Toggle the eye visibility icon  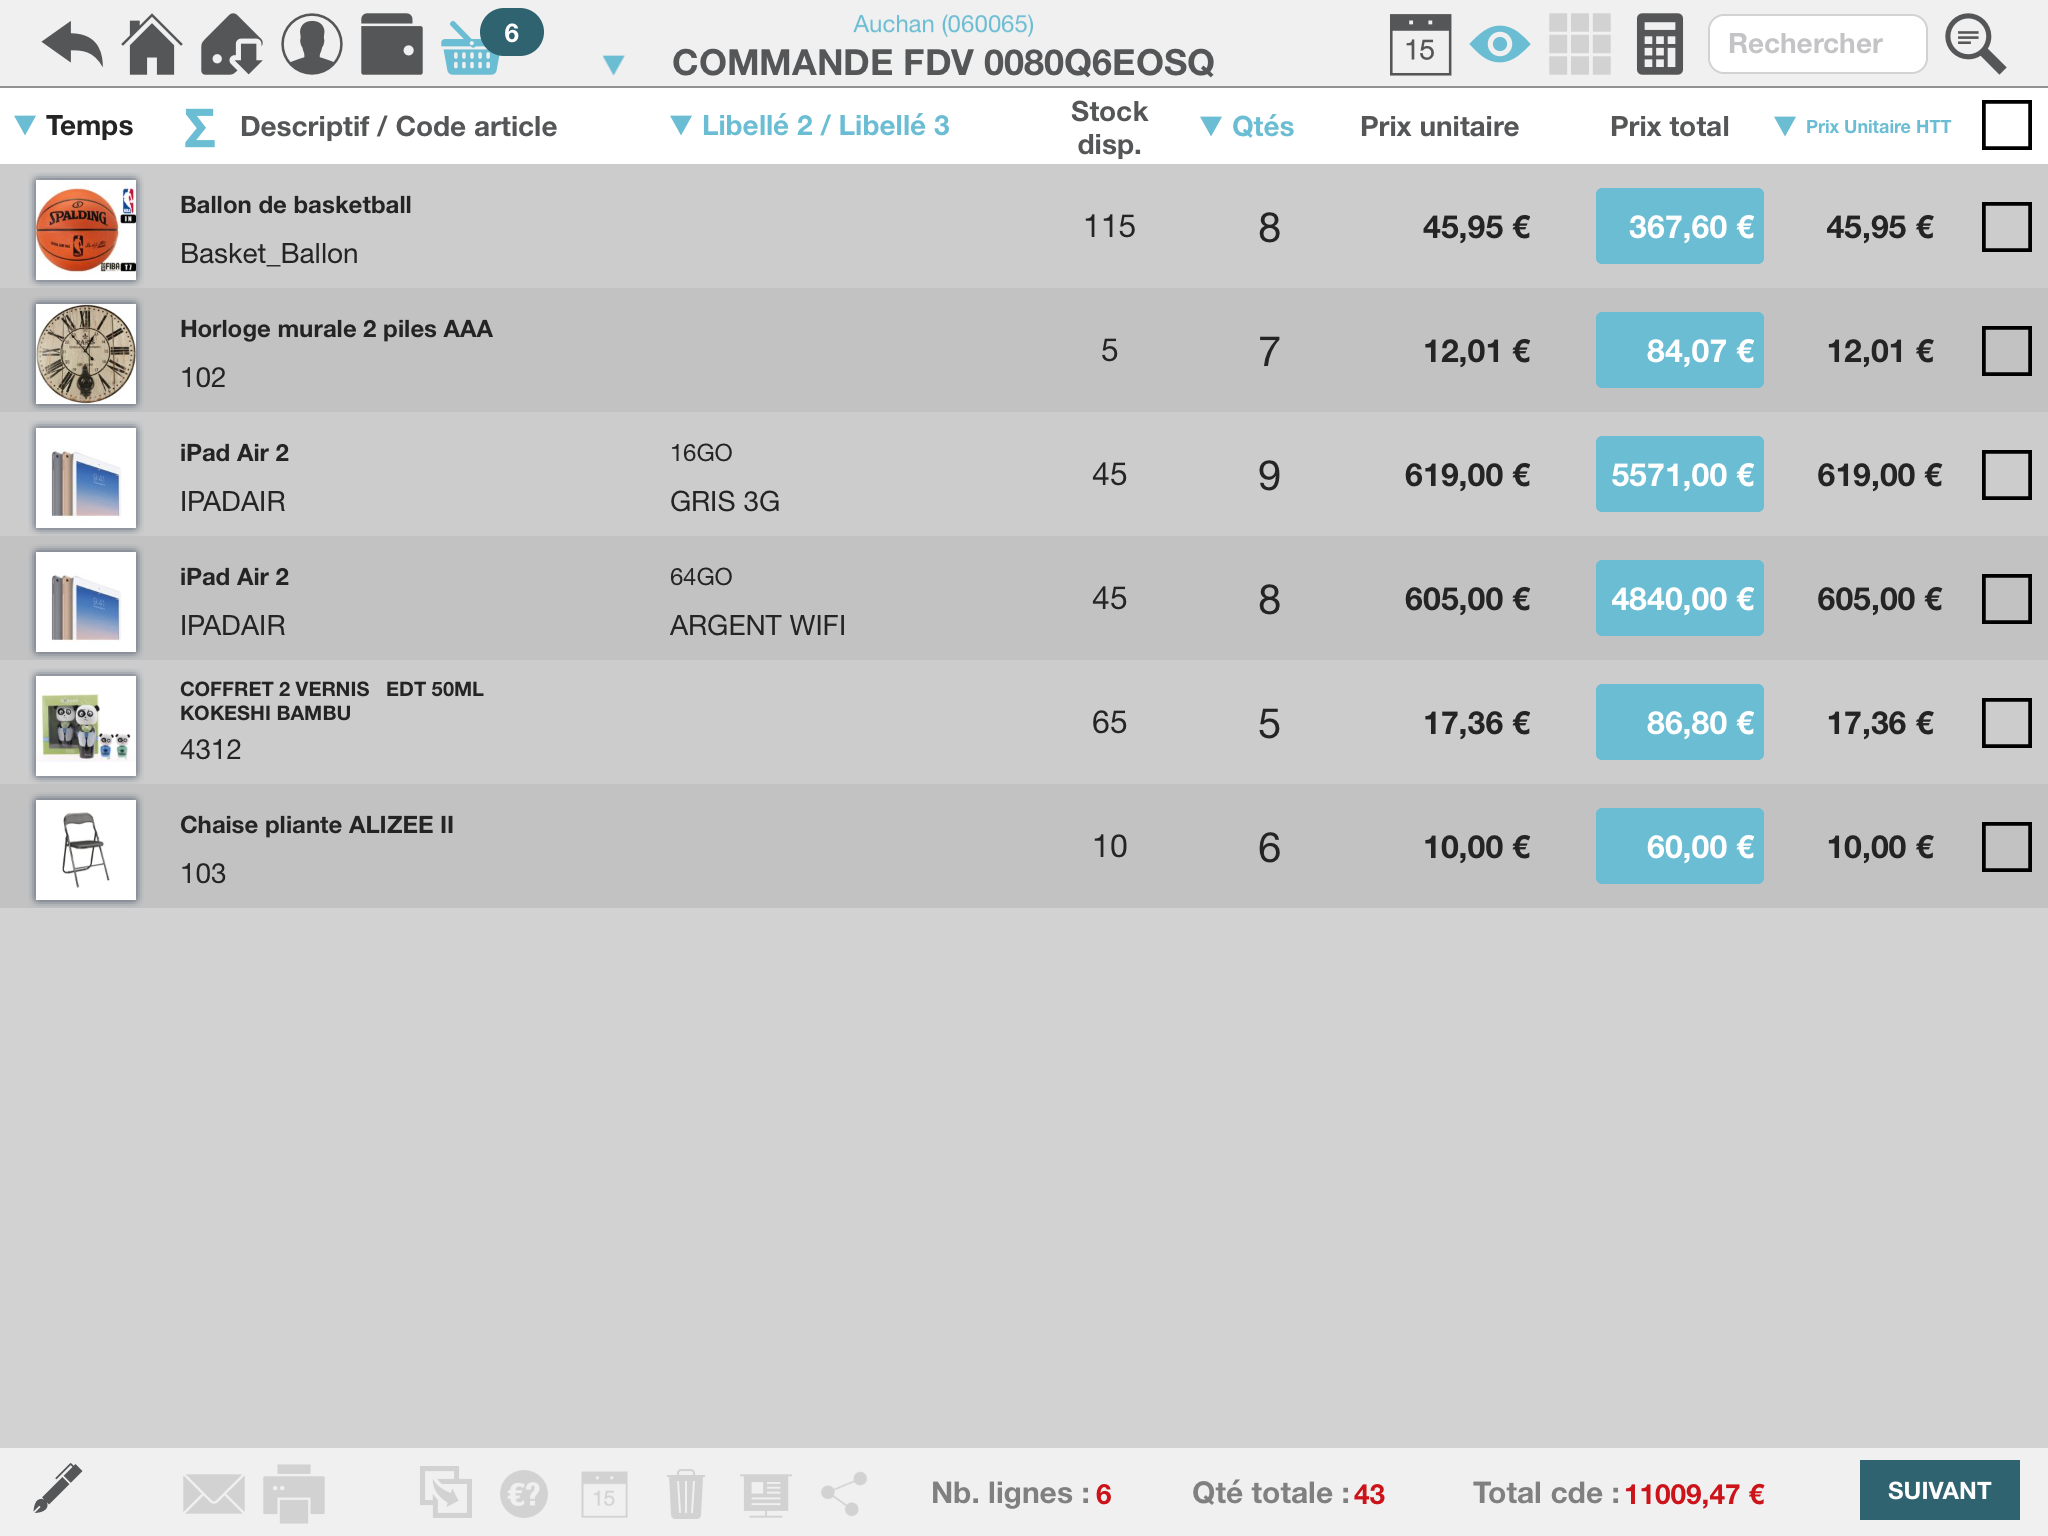[x=1500, y=44]
